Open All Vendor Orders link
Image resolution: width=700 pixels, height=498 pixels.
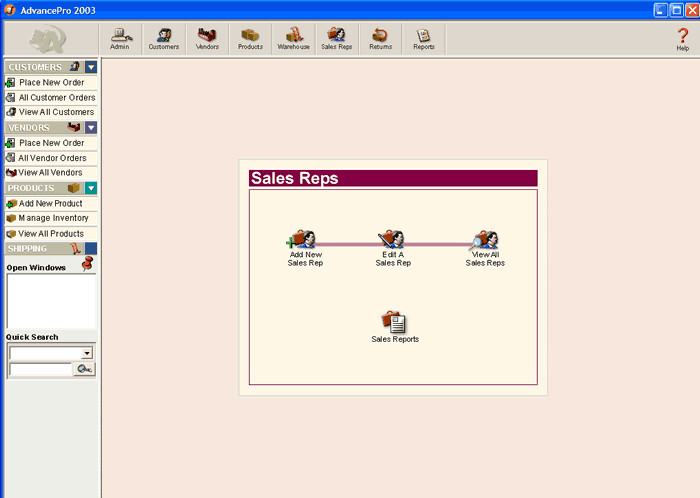[51, 158]
